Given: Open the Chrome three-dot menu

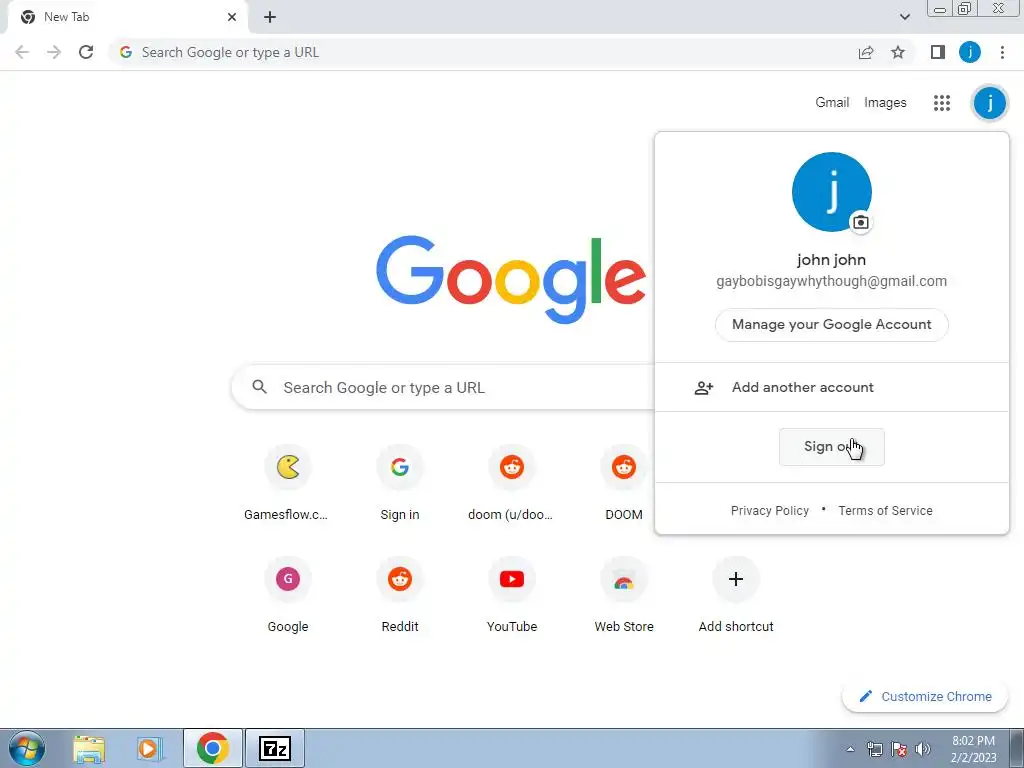Looking at the screenshot, I should 1002,52.
